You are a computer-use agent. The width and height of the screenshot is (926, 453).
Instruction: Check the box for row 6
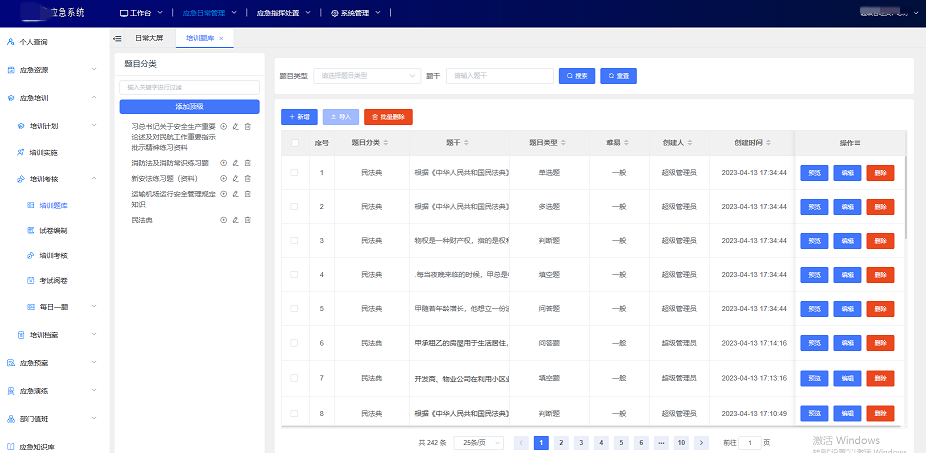click(294, 343)
